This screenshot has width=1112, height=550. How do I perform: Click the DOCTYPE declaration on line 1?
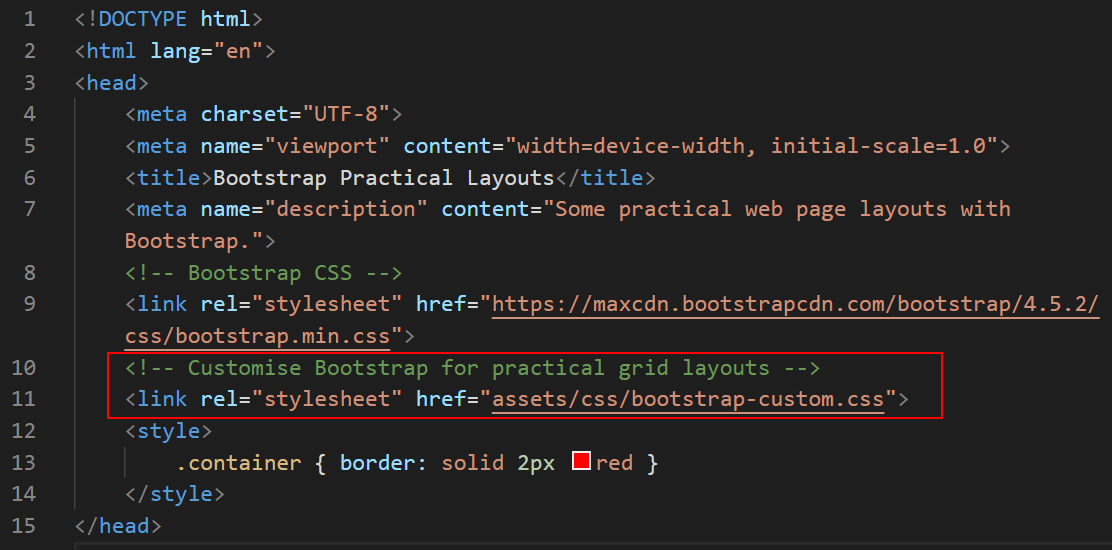[169, 19]
